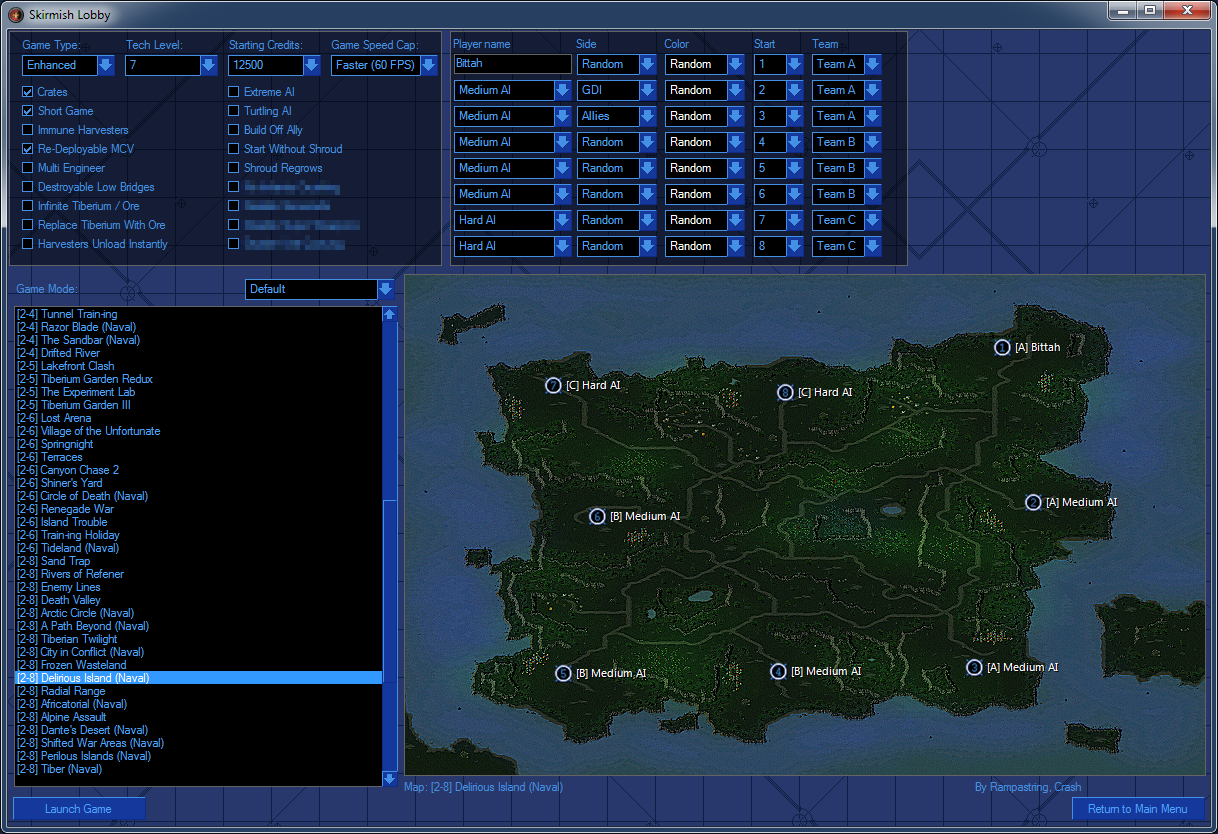The height and width of the screenshot is (834, 1218).
Task: Choose start location marker 5 on map
Action: (x=563, y=673)
